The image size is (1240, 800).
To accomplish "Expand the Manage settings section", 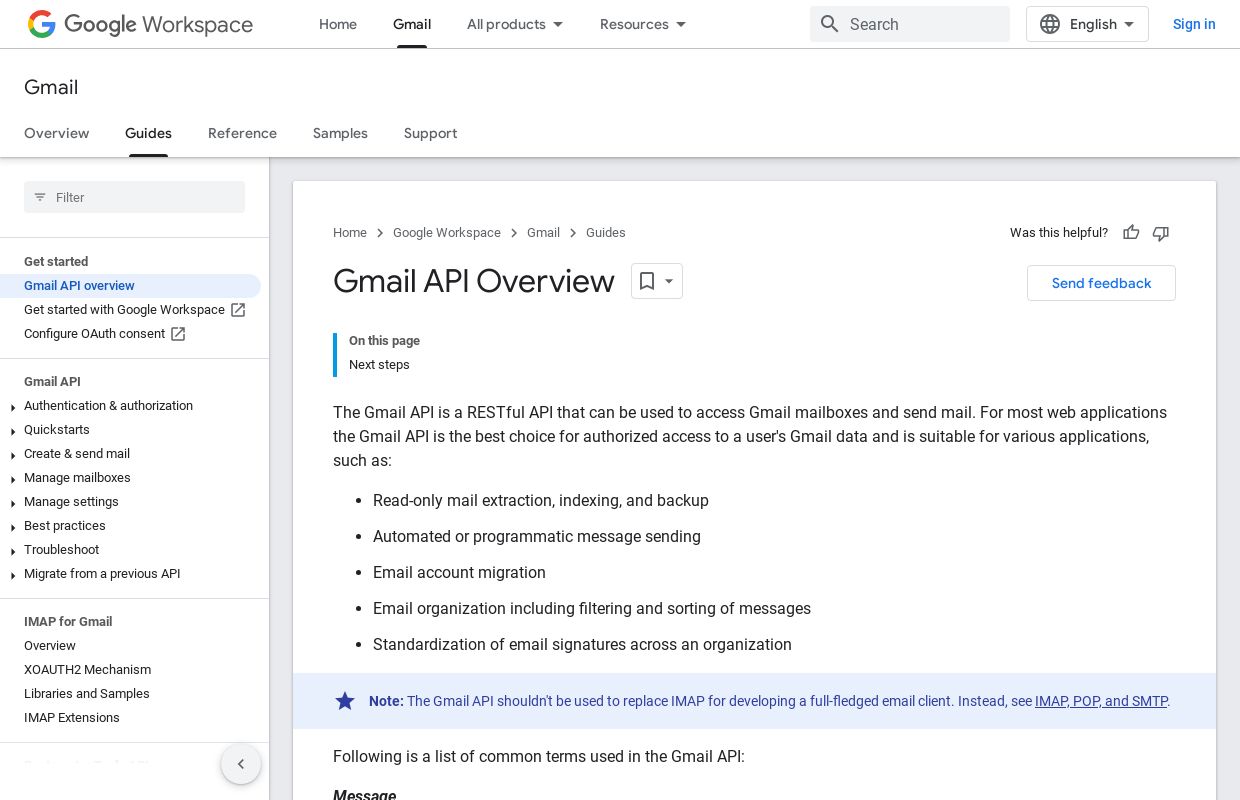I will (x=13, y=504).
